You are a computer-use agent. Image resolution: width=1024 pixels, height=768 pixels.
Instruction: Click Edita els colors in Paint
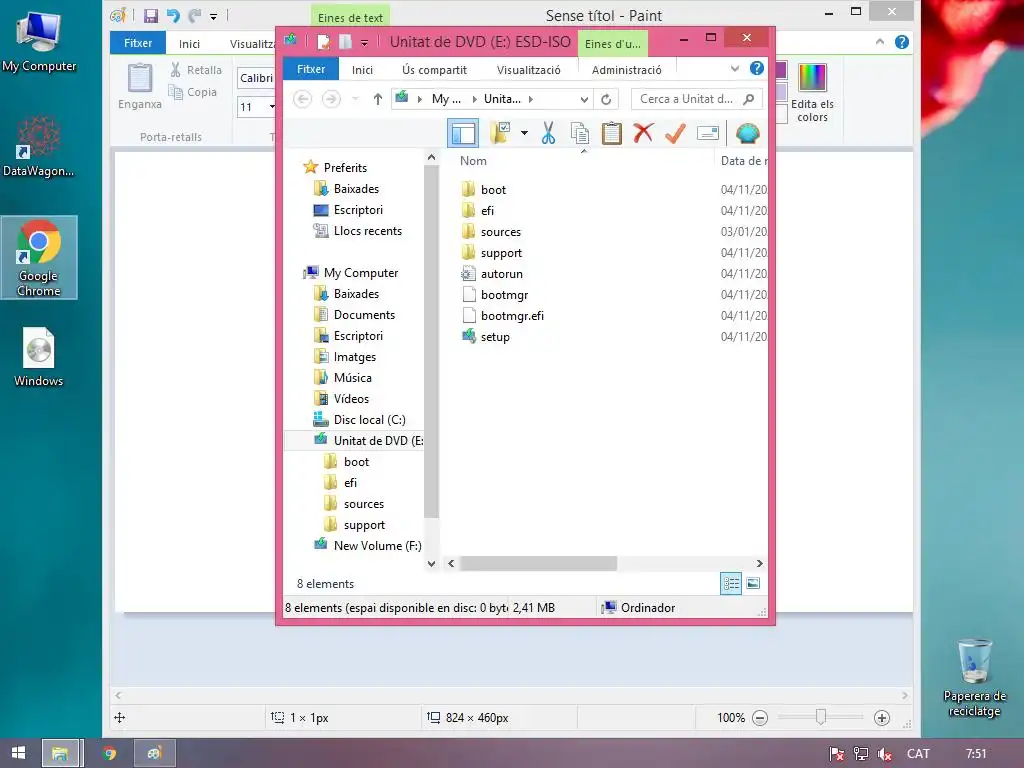(x=812, y=93)
